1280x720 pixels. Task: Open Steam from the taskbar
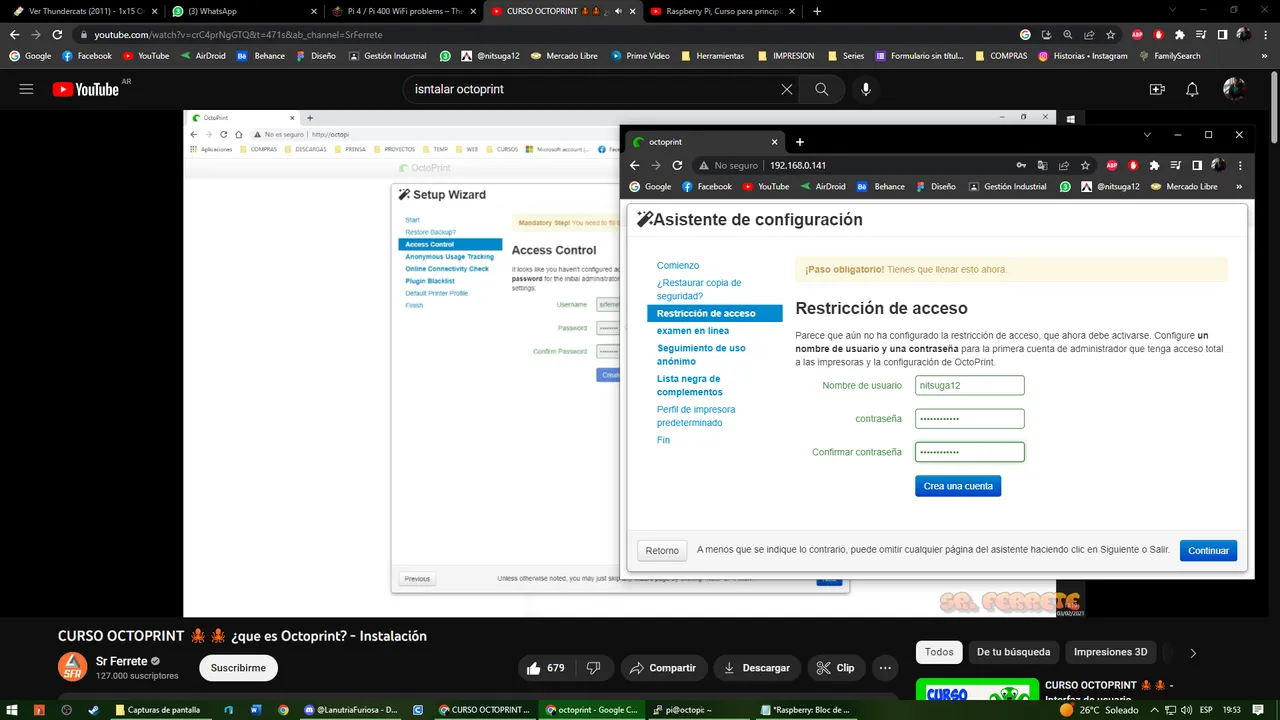coord(94,710)
